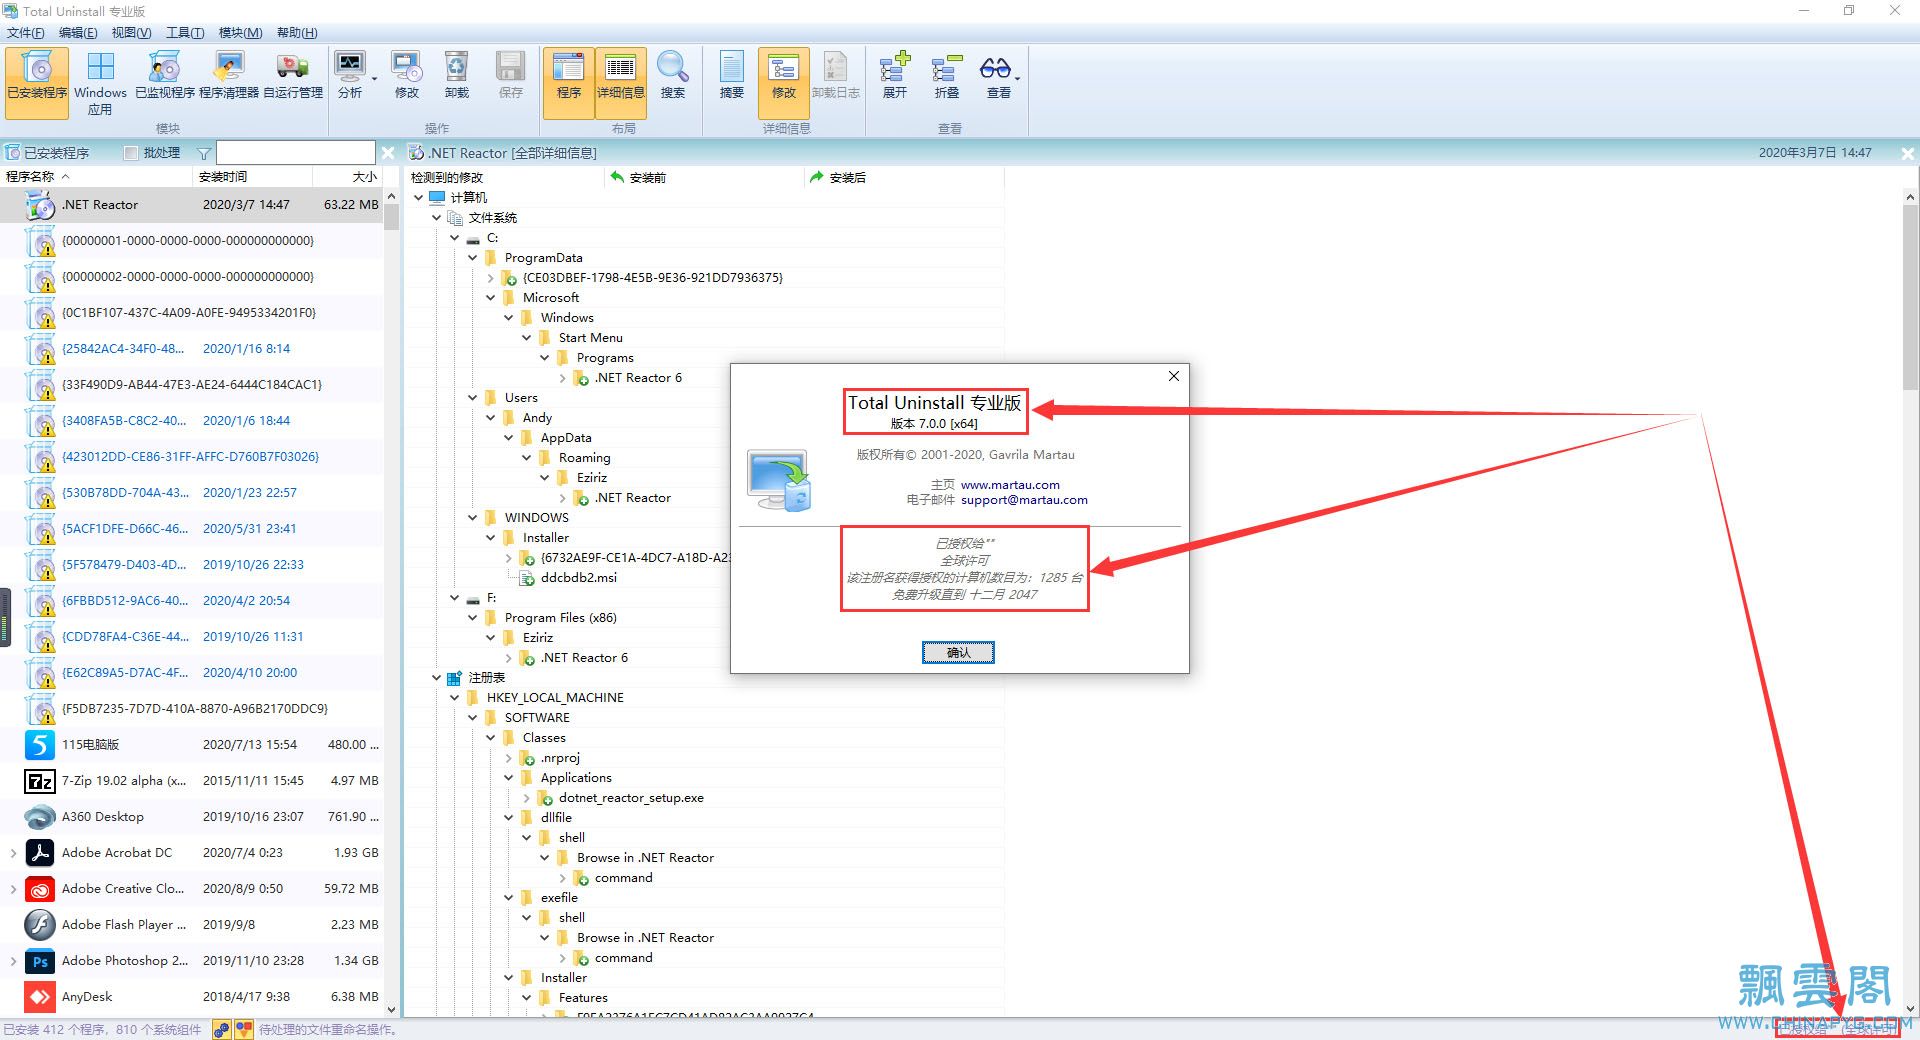Clear the filter with the X icon
The height and width of the screenshot is (1040, 1920).
tap(388, 153)
